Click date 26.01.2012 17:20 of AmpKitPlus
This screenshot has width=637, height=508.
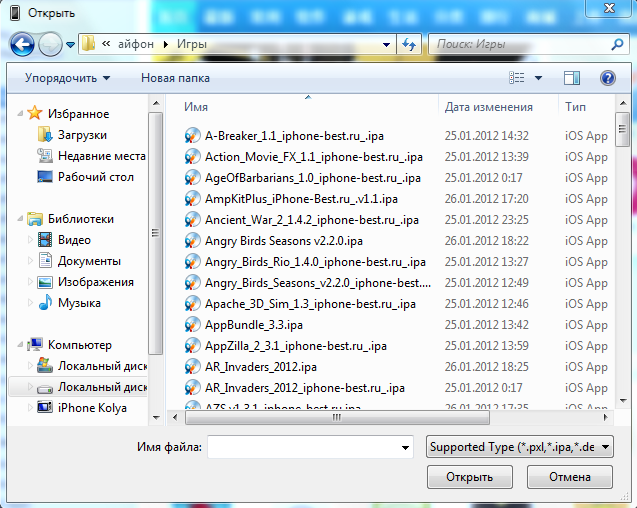pyautogui.click(x=486, y=199)
